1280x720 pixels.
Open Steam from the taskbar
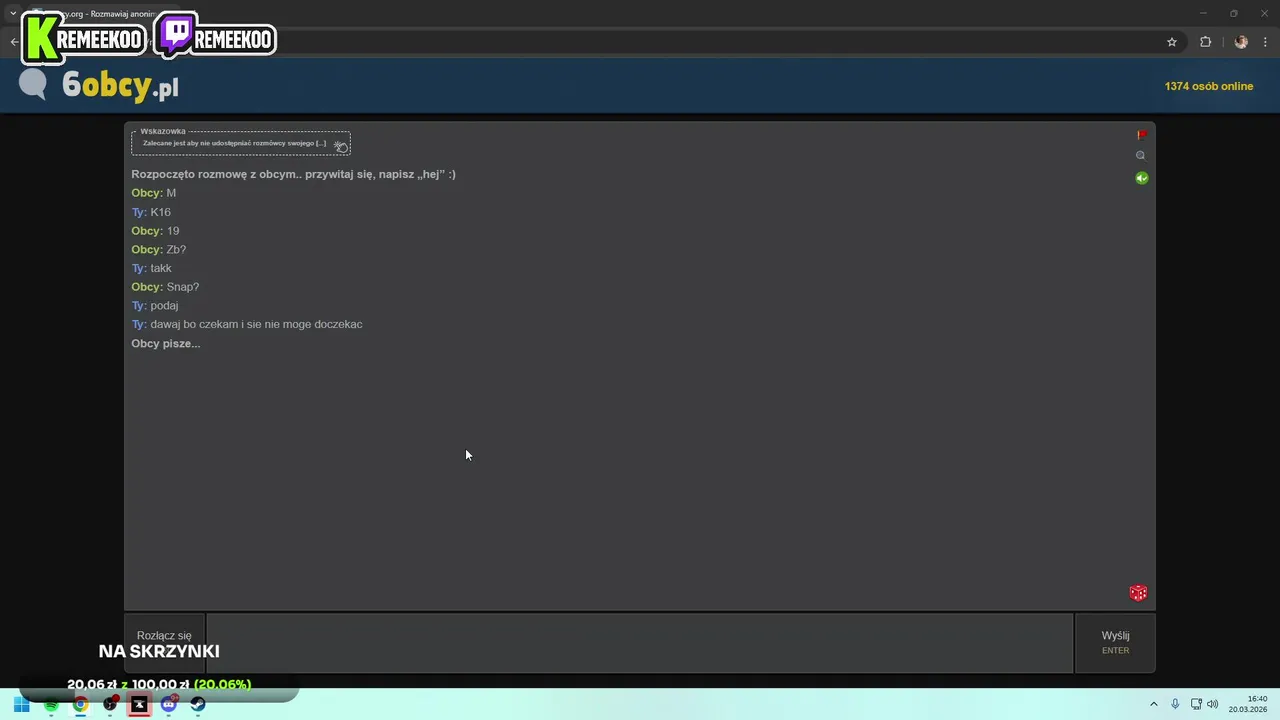click(198, 704)
